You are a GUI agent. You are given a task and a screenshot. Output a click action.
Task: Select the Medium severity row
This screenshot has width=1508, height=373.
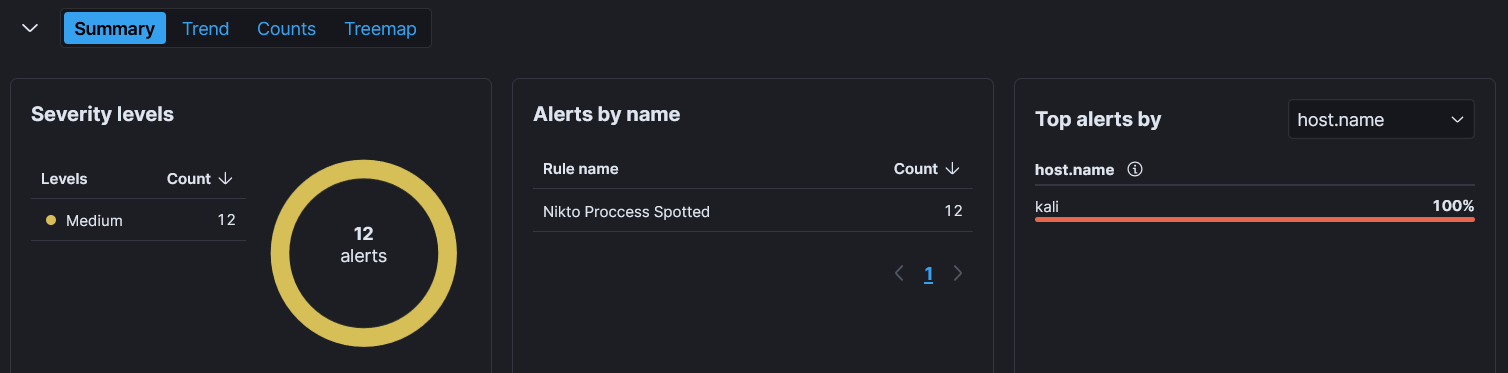coord(138,220)
